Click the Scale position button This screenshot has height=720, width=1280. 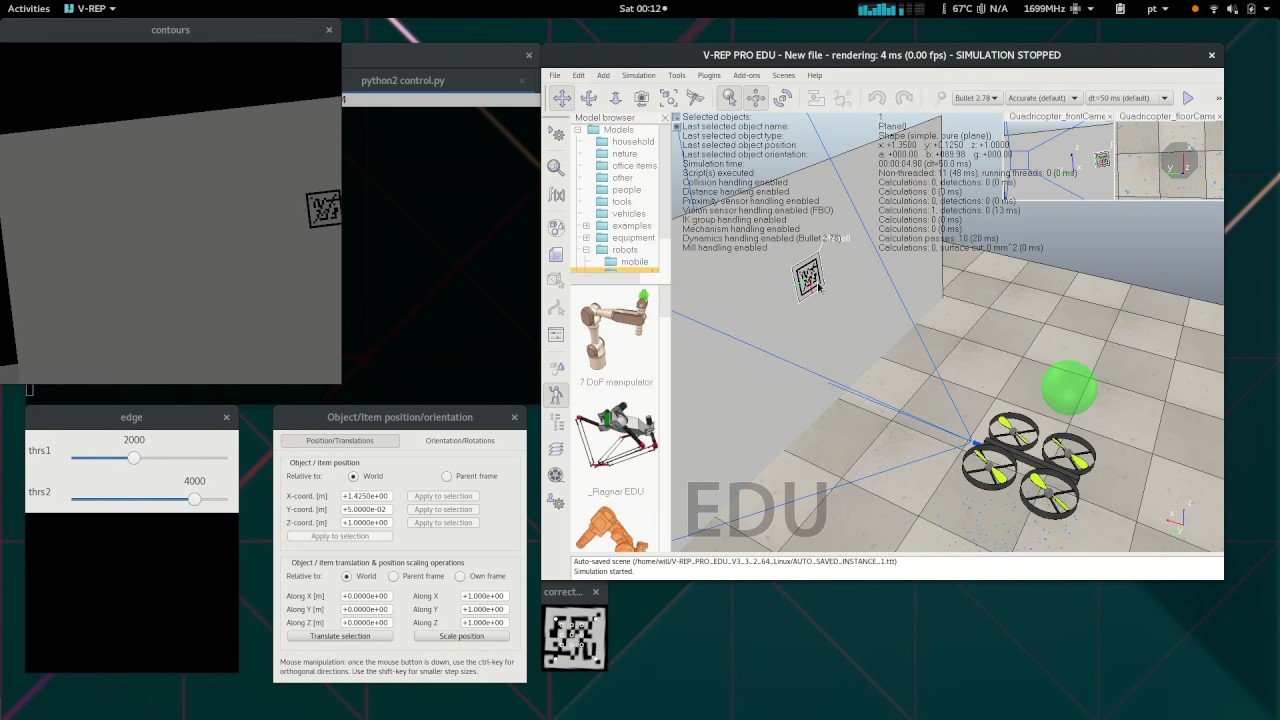pyautogui.click(x=462, y=636)
